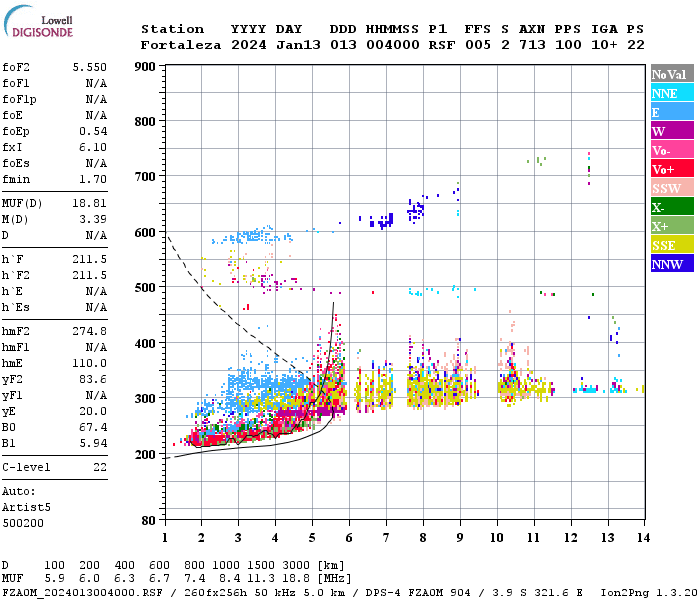Click the hmE value 110.0
Viewport: 700px width, 600px height.
(90, 363)
